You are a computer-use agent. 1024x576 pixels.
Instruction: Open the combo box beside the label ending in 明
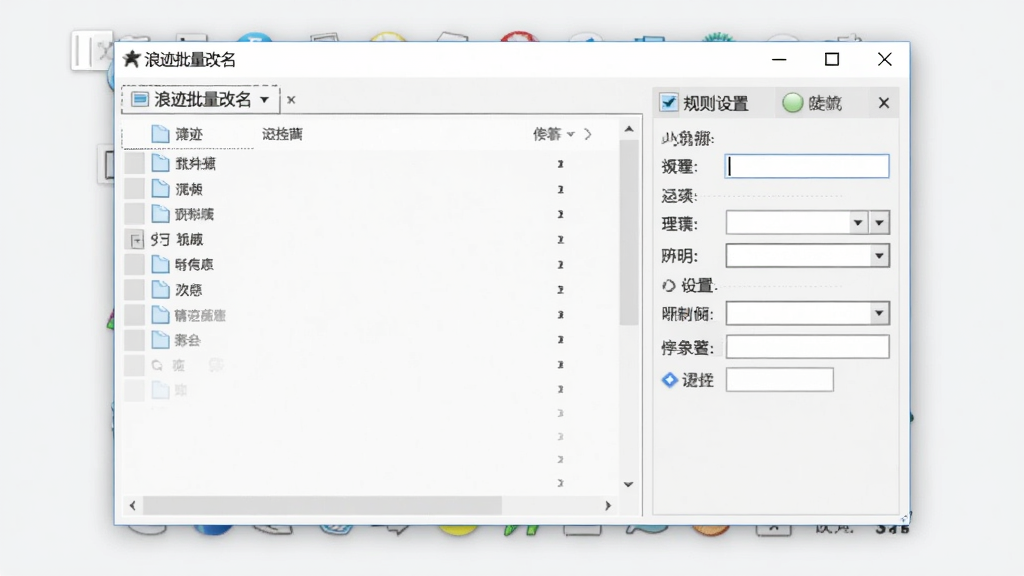807,255
